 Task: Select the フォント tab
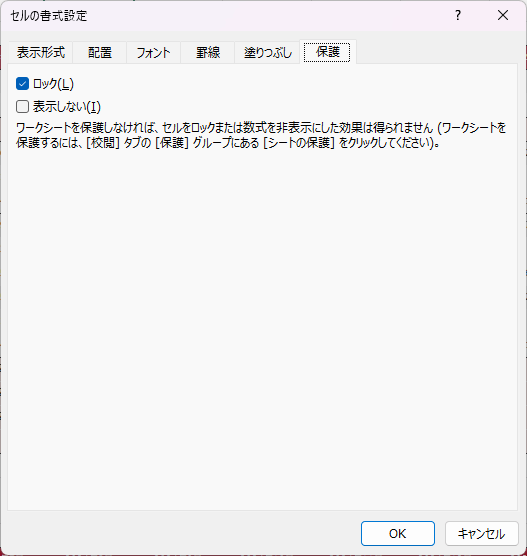(x=154, y=52)
